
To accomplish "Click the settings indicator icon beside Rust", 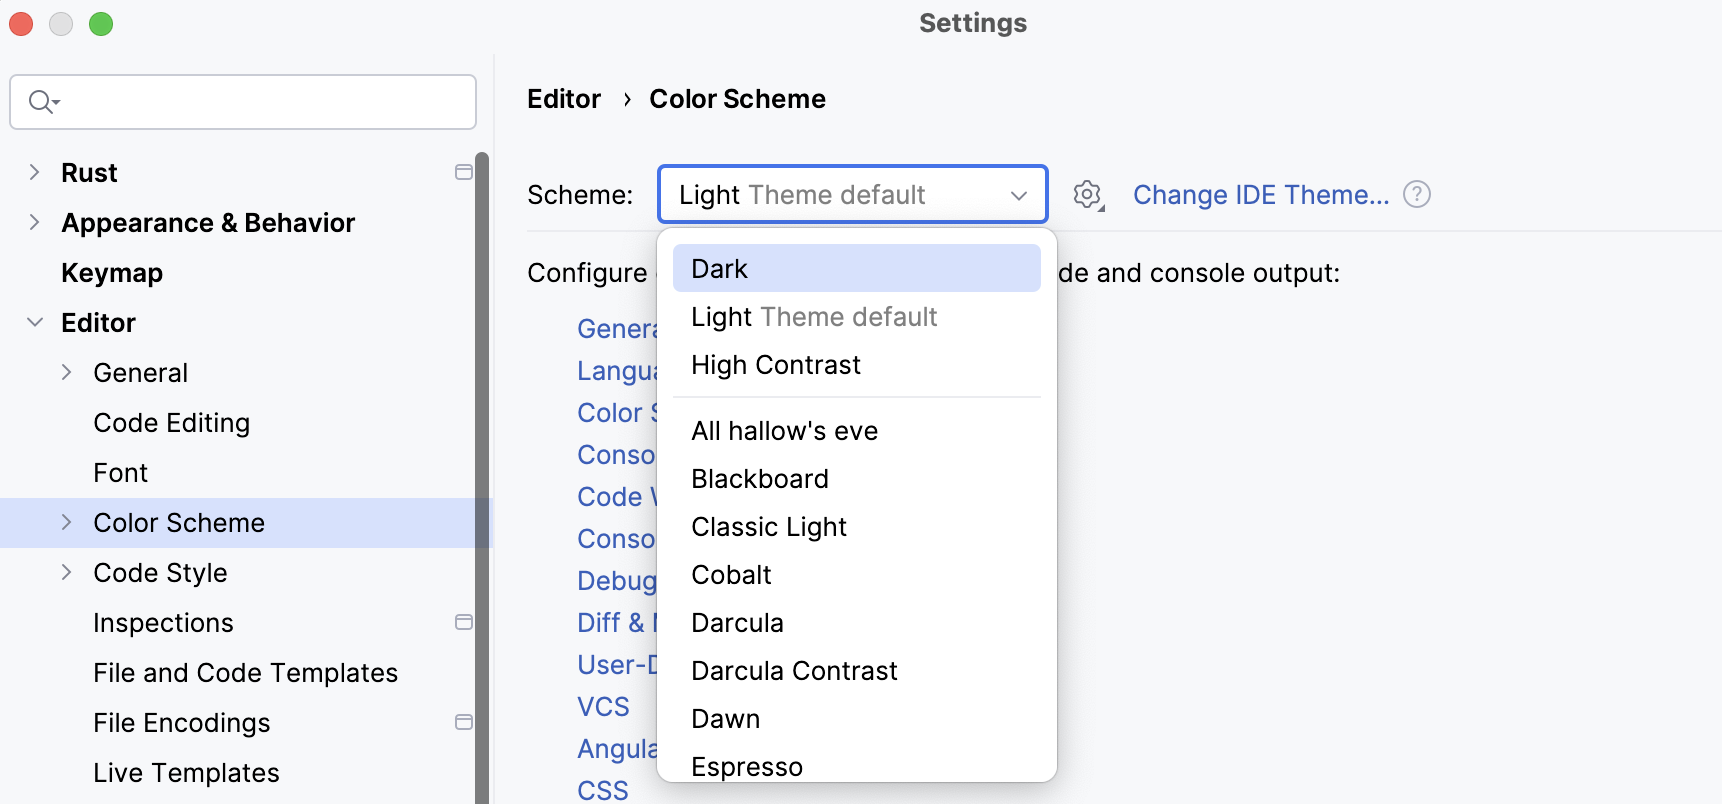I will (x=464, y=172).
